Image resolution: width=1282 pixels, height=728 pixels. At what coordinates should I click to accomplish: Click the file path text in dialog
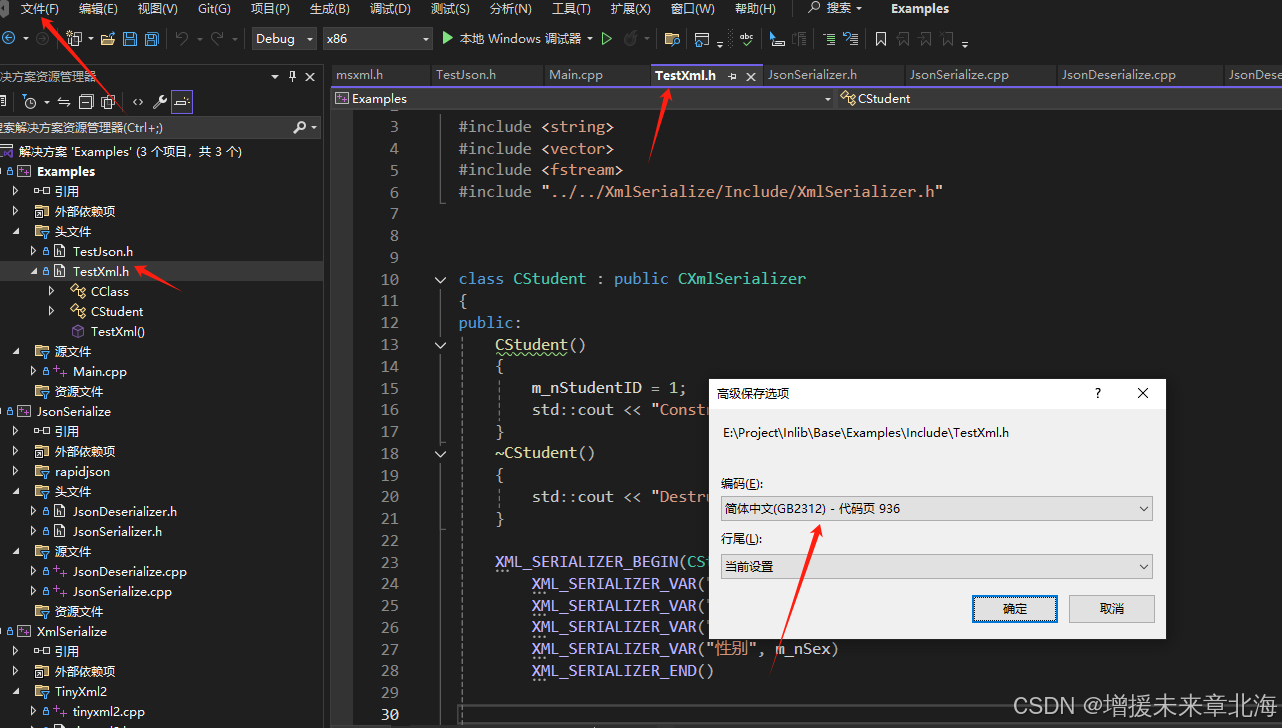click(x=865, y=433)
